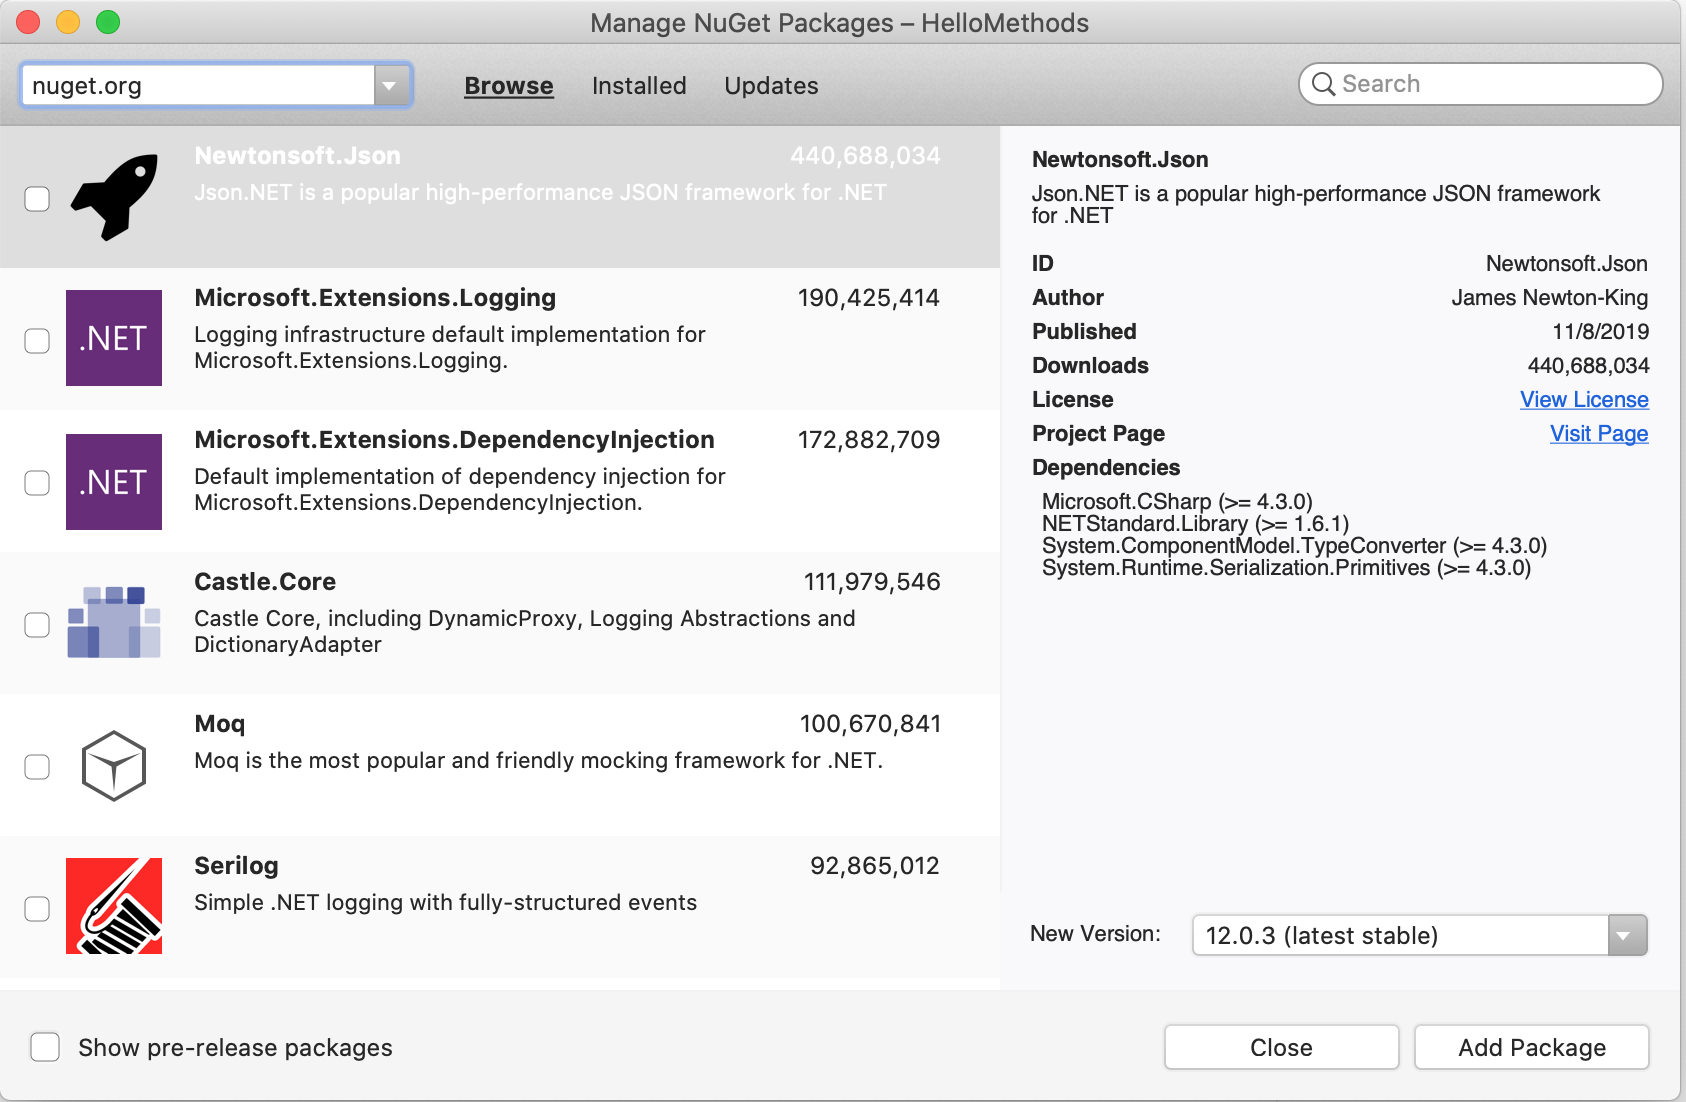Click the Castle.Core package icon
The image size is (1686, 1102).
[114, 622]
